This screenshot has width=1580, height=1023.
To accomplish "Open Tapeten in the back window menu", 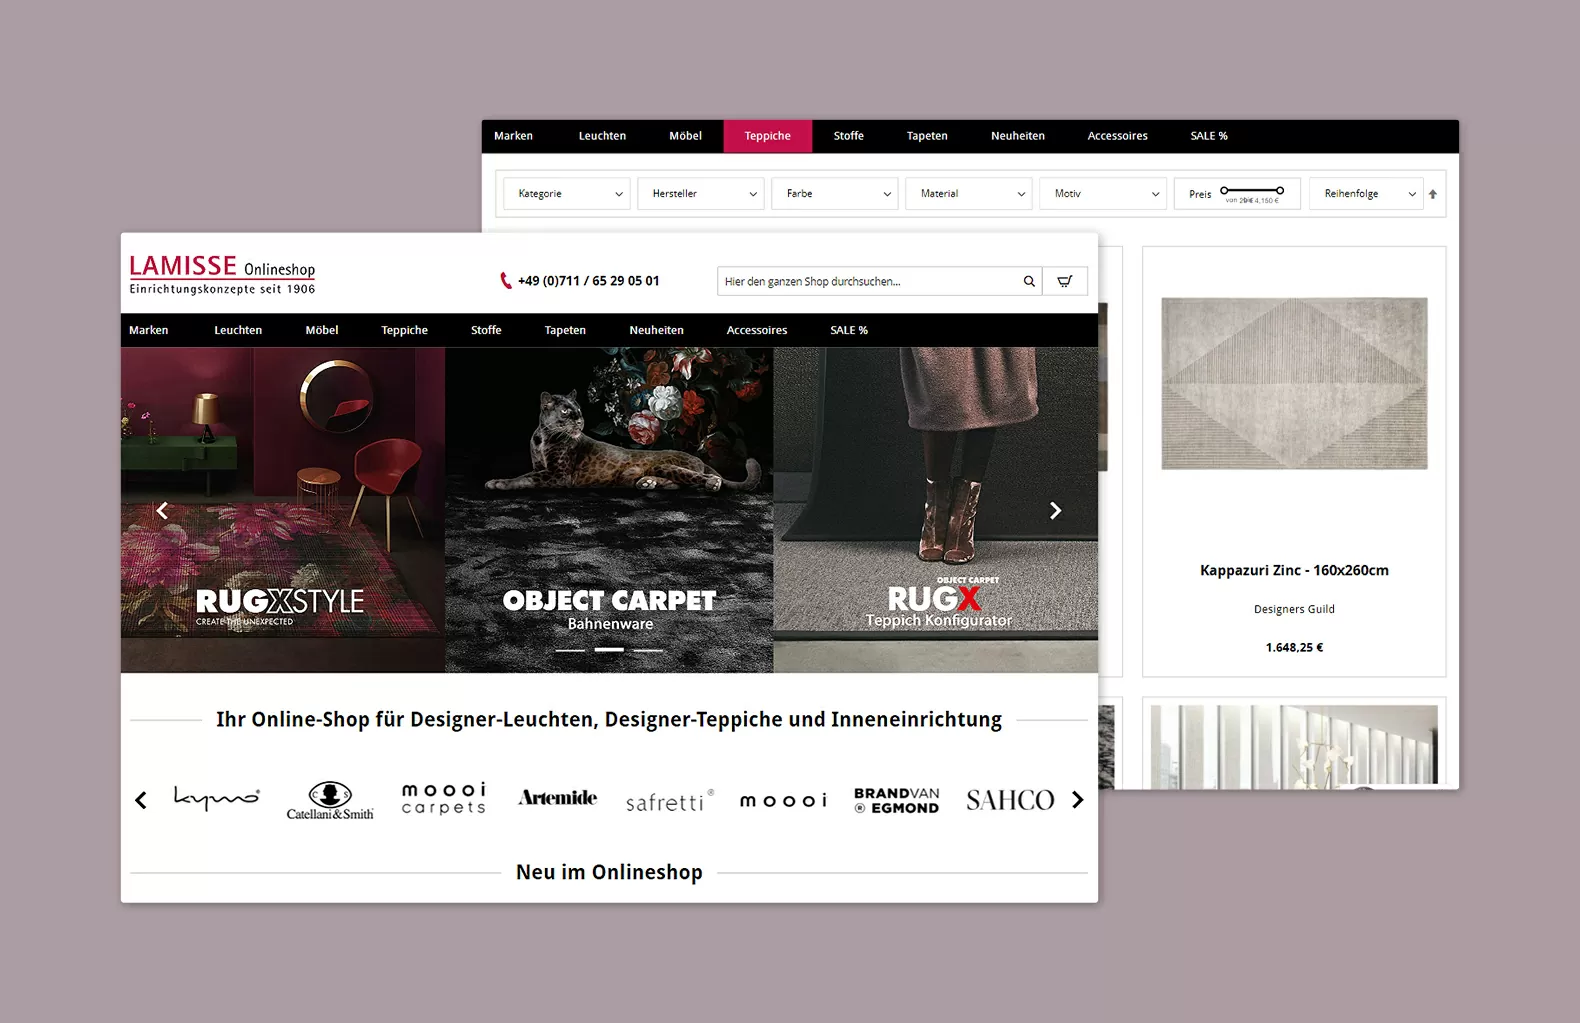I will tap(927, 136).
